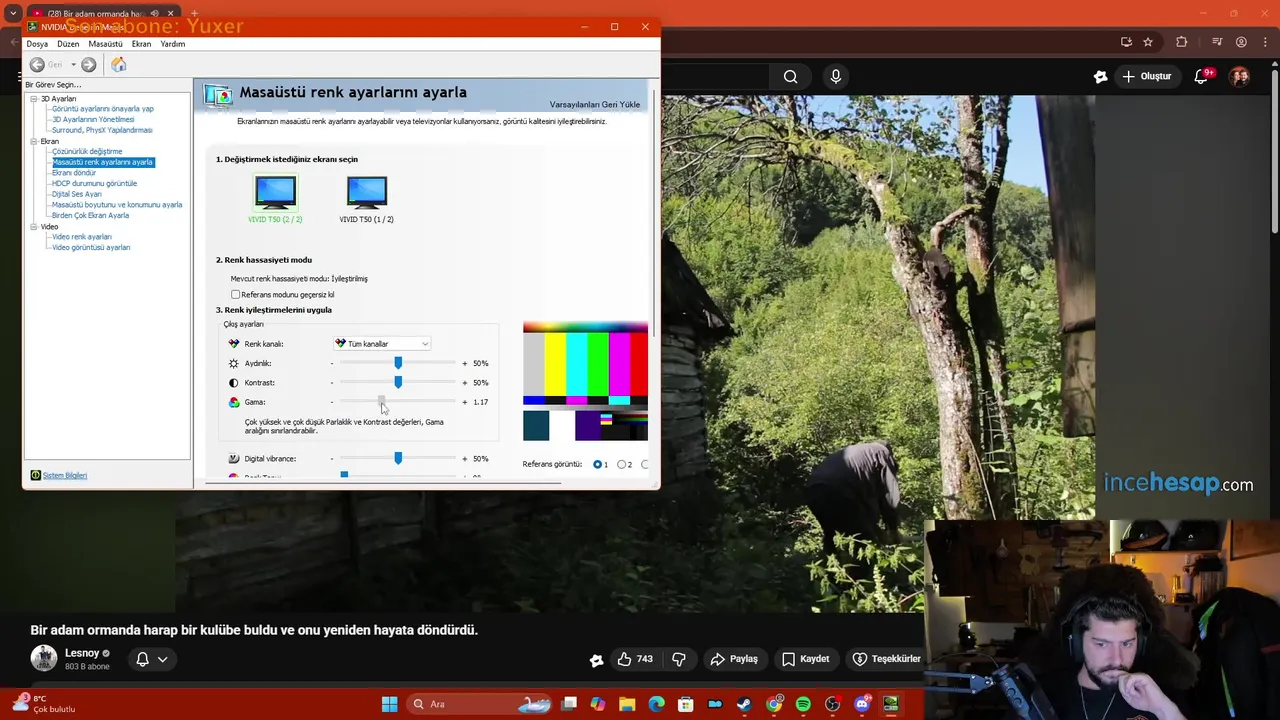Collapse the Ekran tree node
The width and height of the screenshot is (1280, 720).
pyautogui.click(x=34, y=141)
